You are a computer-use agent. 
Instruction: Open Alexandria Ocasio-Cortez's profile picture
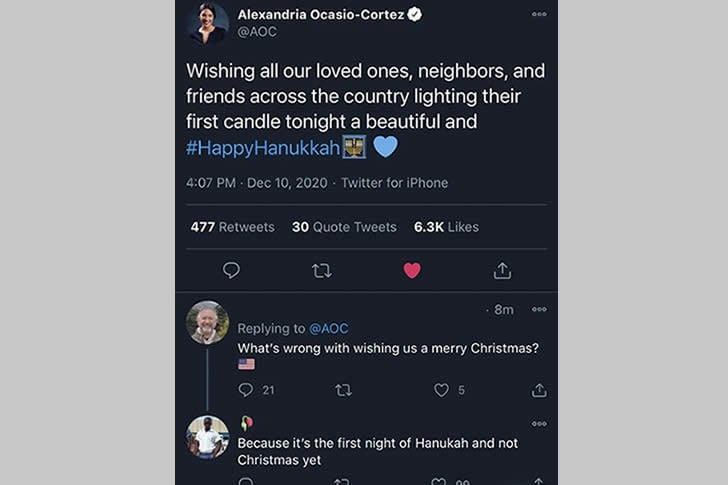click(x=208, y=22)
